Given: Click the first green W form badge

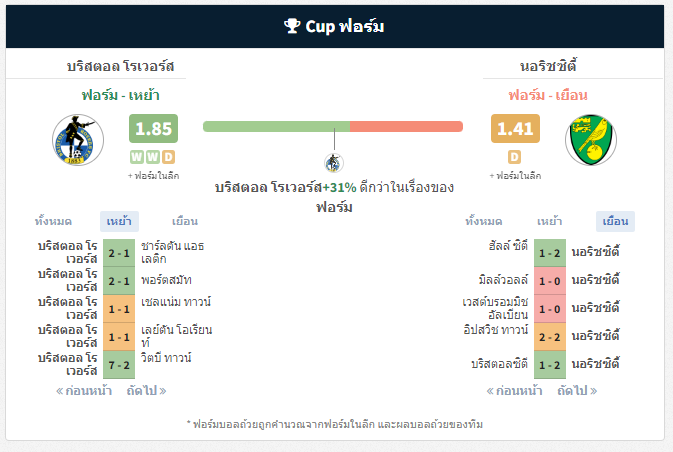Looking at the screenshot, I should click(x=137, y=157).
